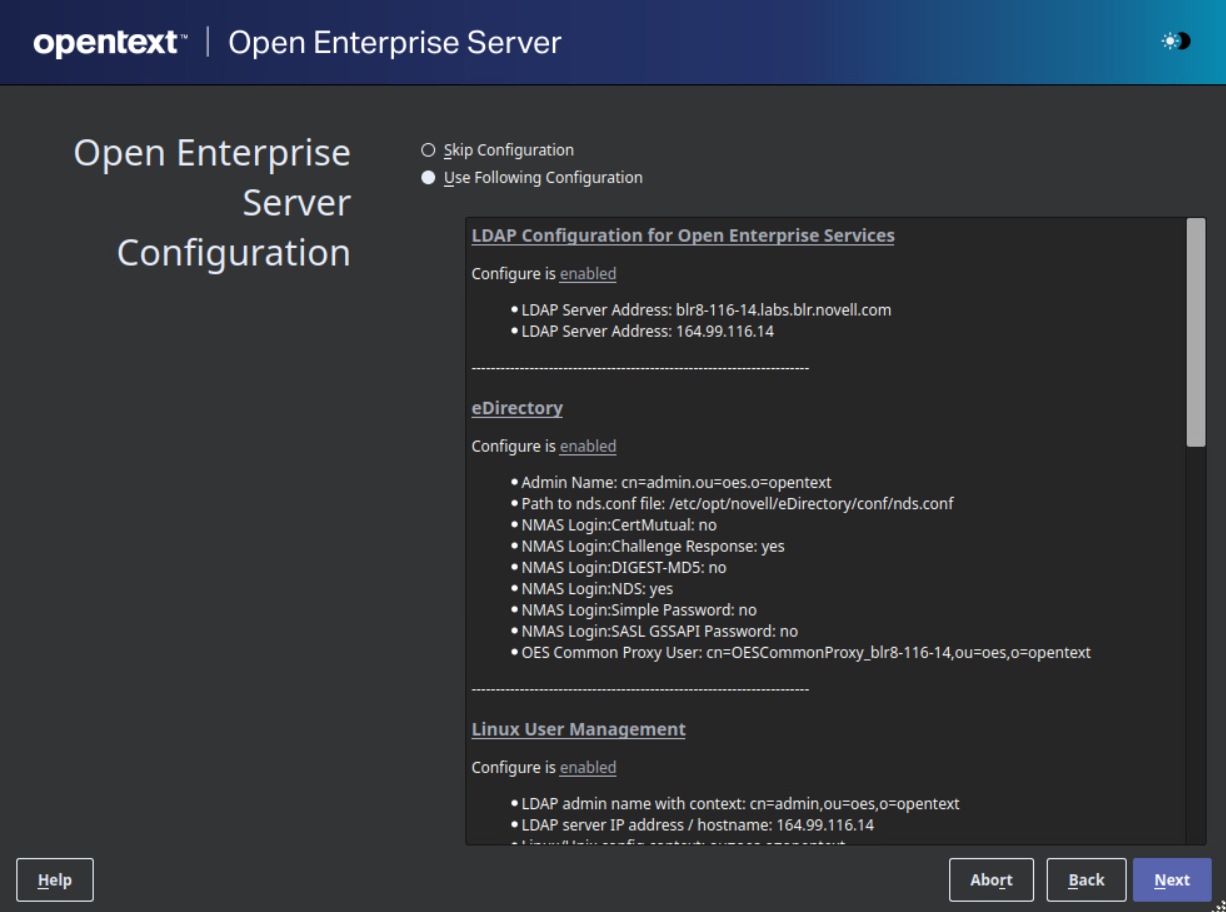Image resolution: width=1226 pixels, height=912 pixels.
Task: Click the window resize grip bottom-right
Action: click(x=1220, y=906)
